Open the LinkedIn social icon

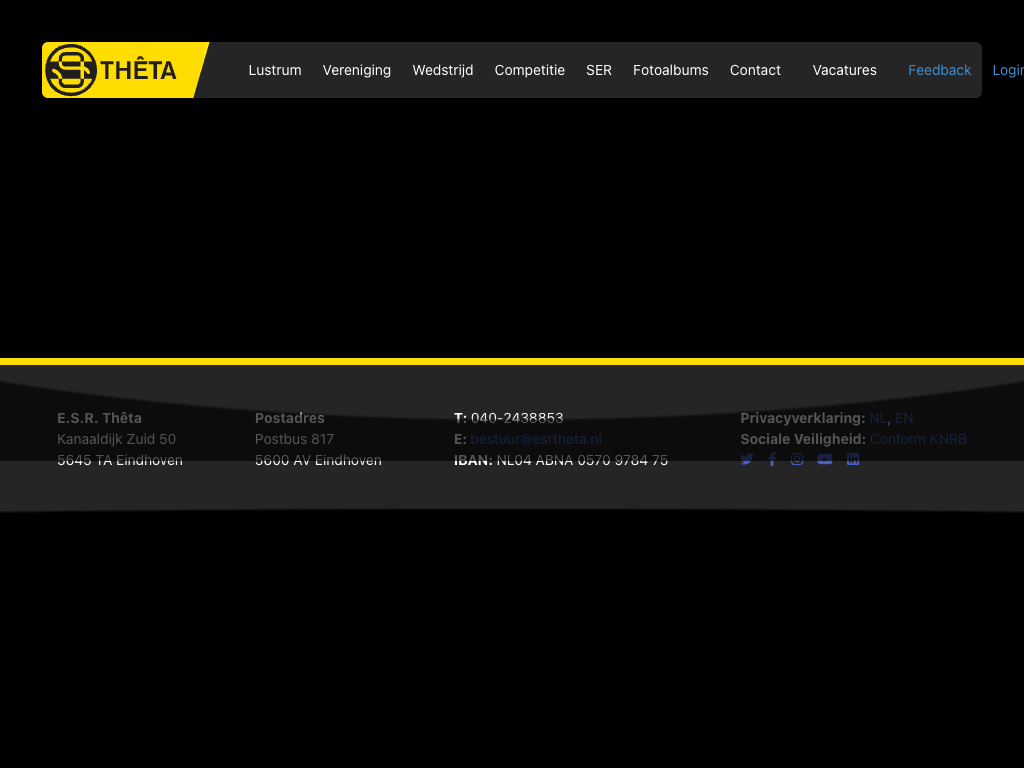click(853, 460)
